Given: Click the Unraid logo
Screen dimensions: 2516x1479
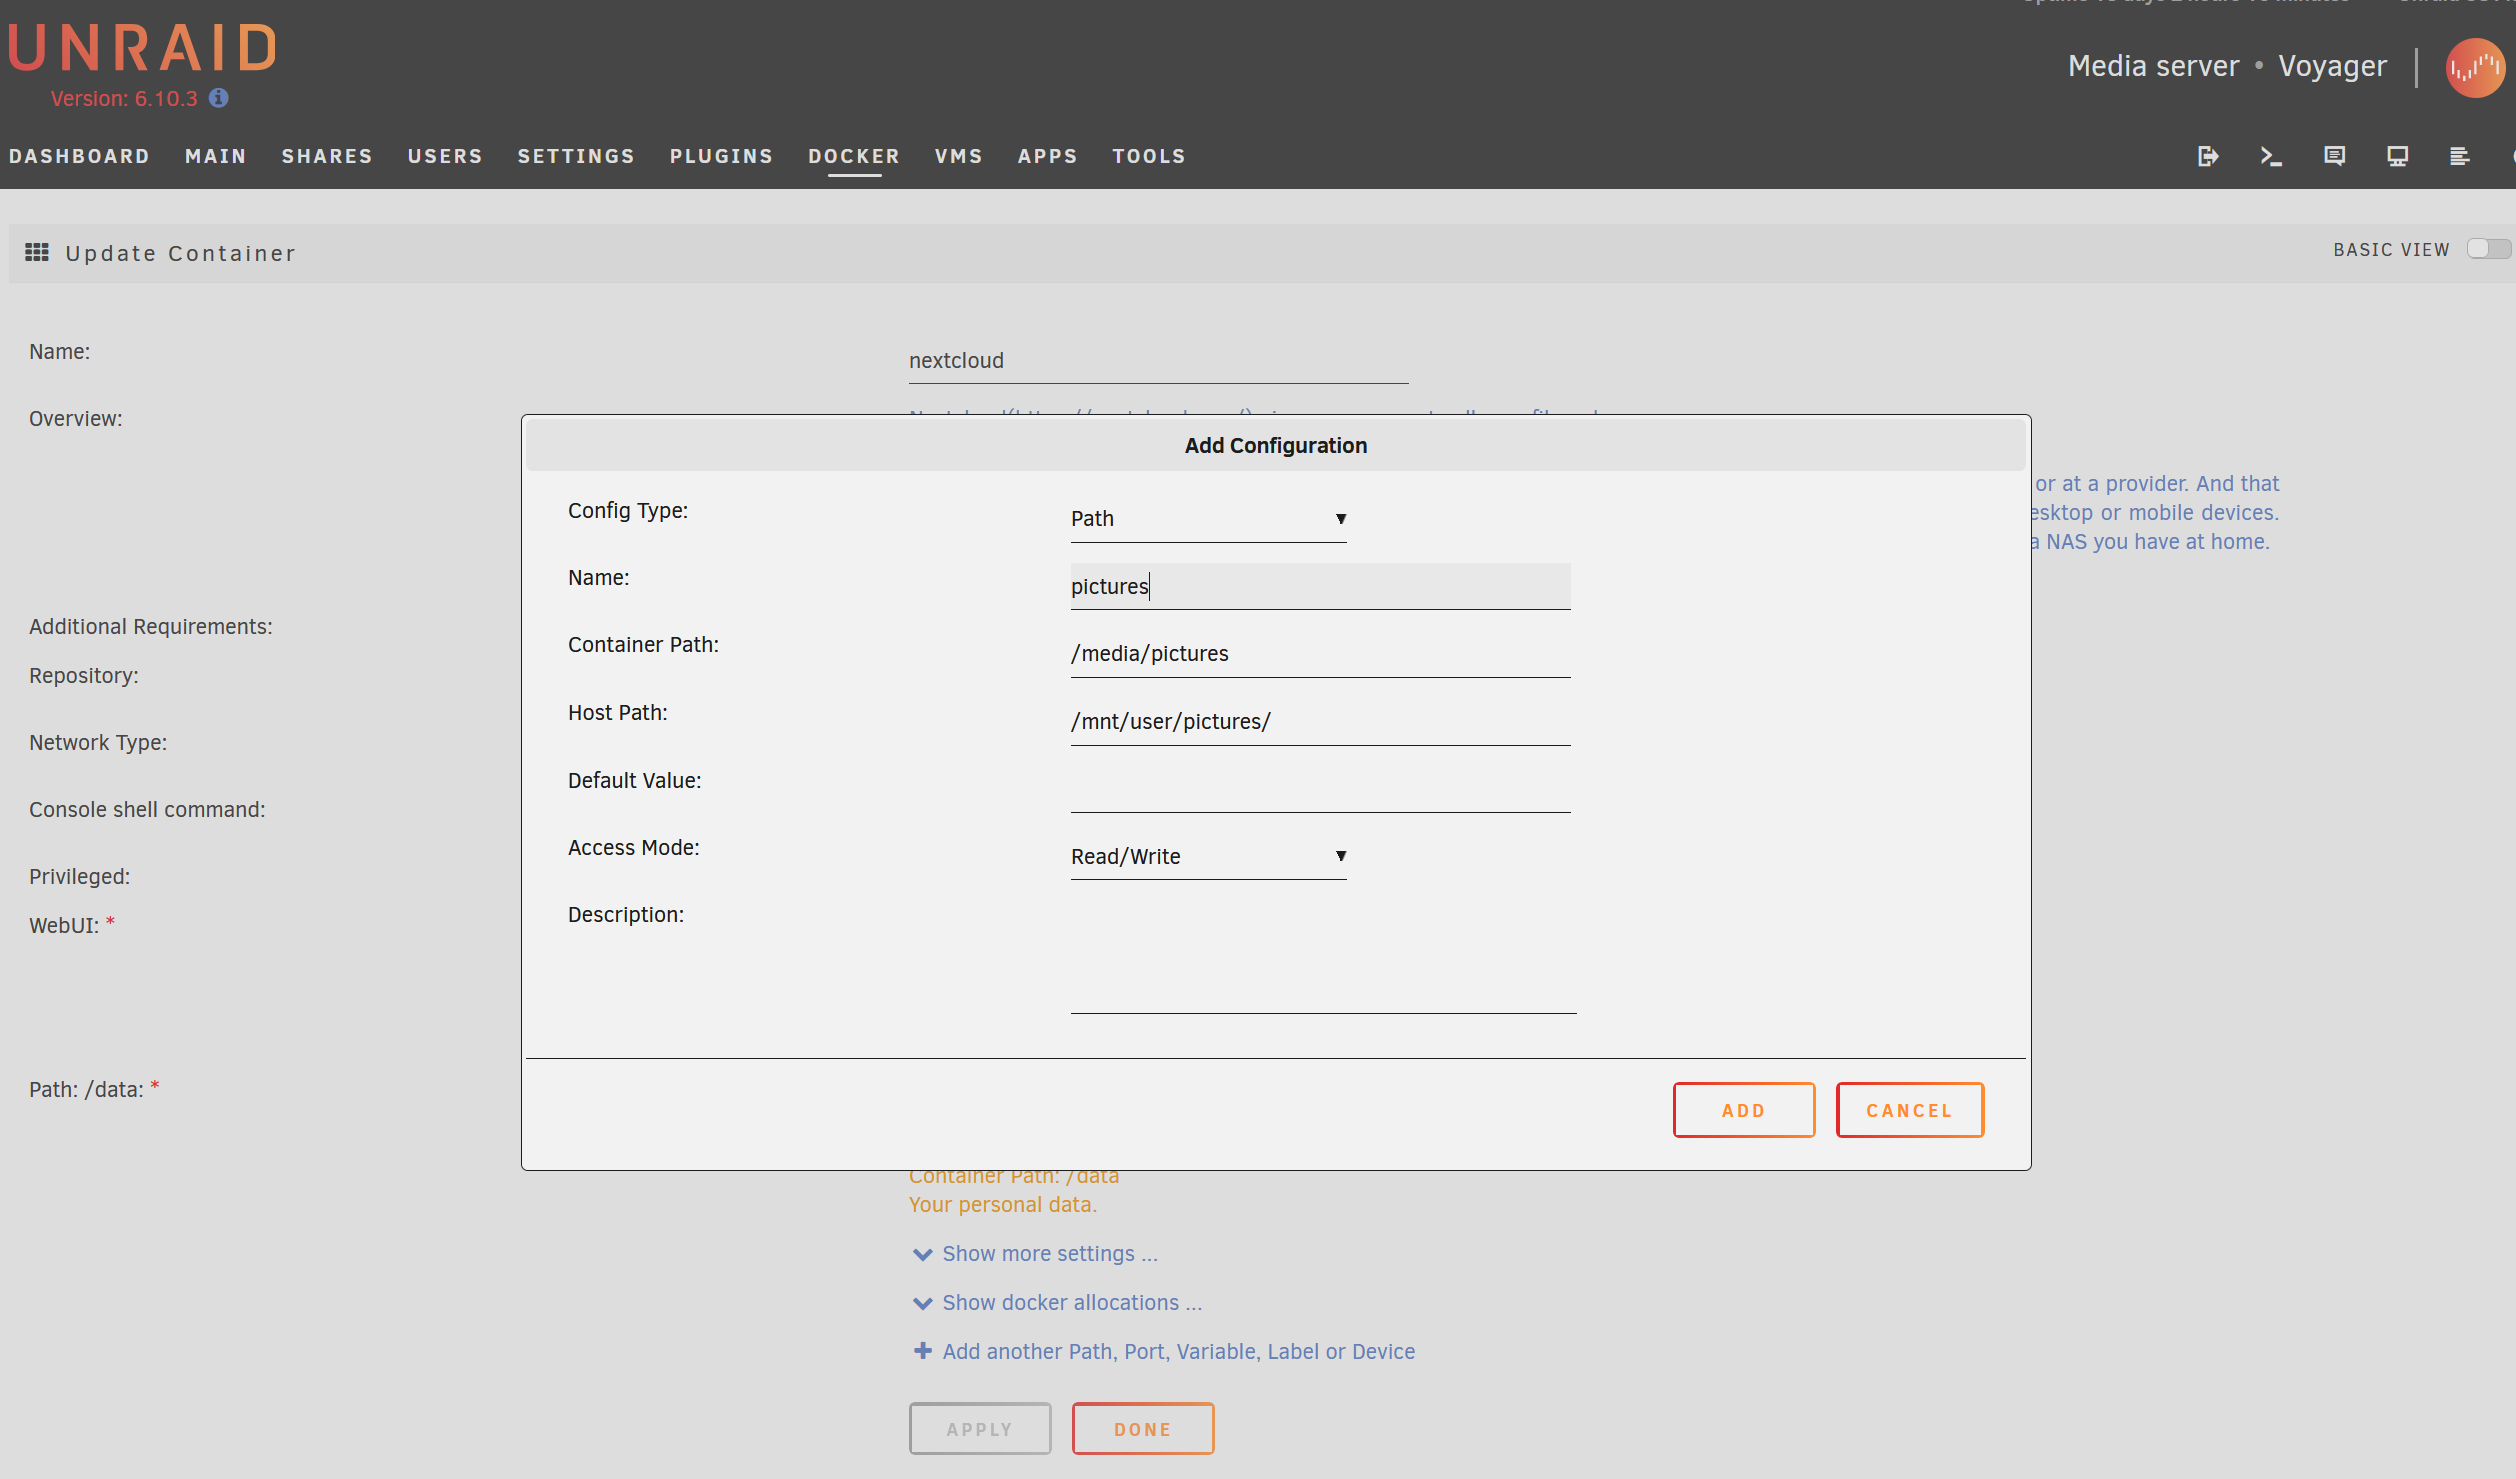Looking at the screenshot, I should (141, 48).
